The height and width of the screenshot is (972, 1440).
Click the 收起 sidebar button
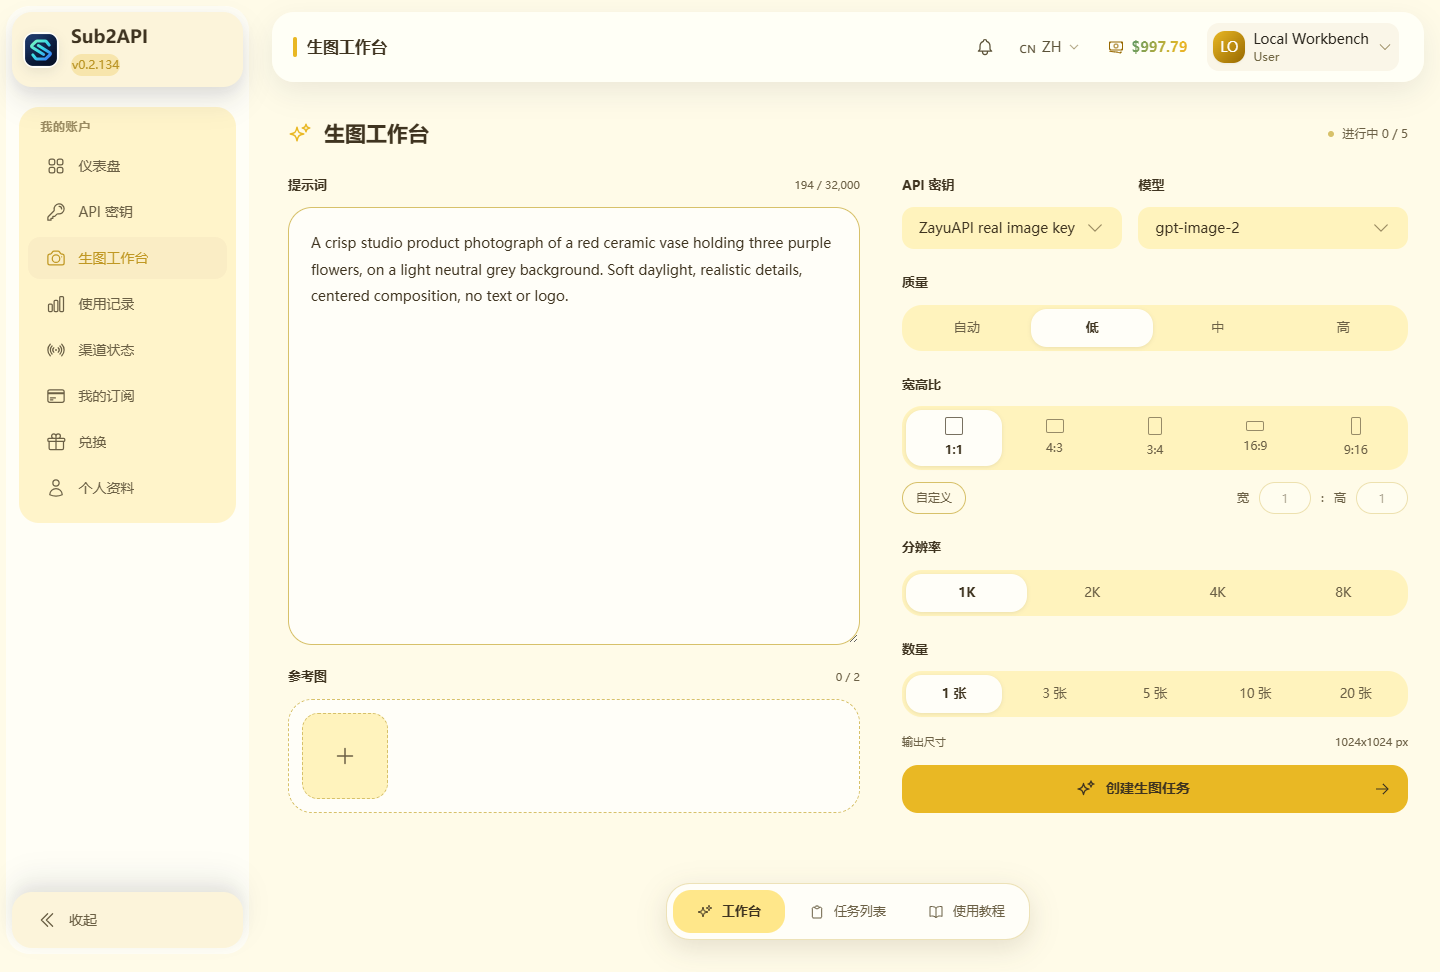tap(128, 920)
